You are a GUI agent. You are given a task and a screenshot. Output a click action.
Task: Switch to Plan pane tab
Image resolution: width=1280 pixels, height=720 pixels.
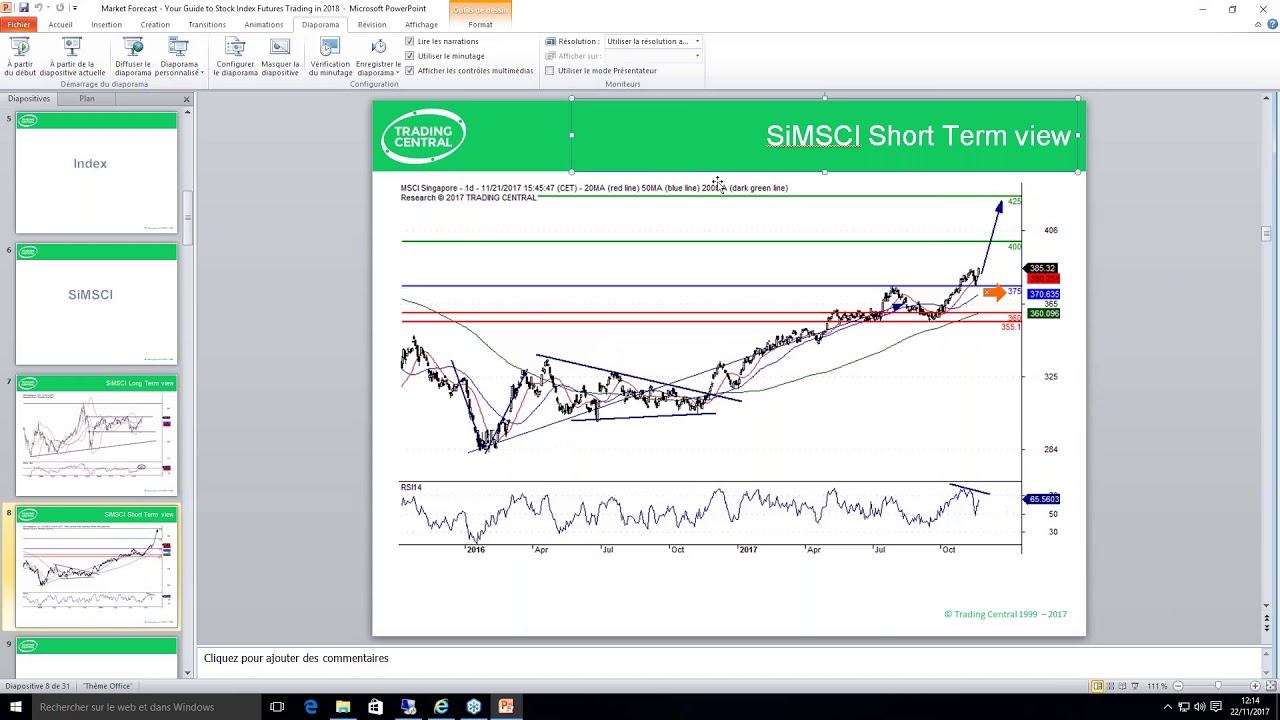pyautogui.click(x=87, y=99)
